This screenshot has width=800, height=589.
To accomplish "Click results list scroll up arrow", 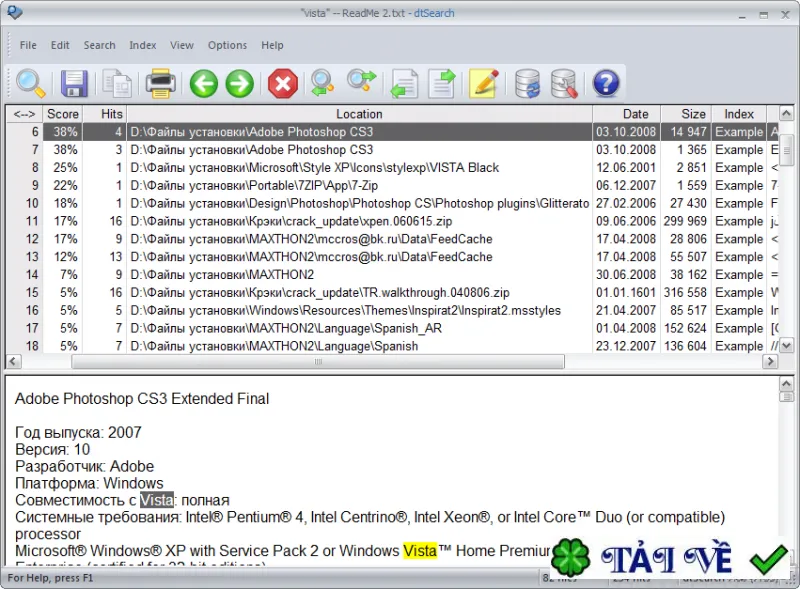I will click(x=786, y=113).
